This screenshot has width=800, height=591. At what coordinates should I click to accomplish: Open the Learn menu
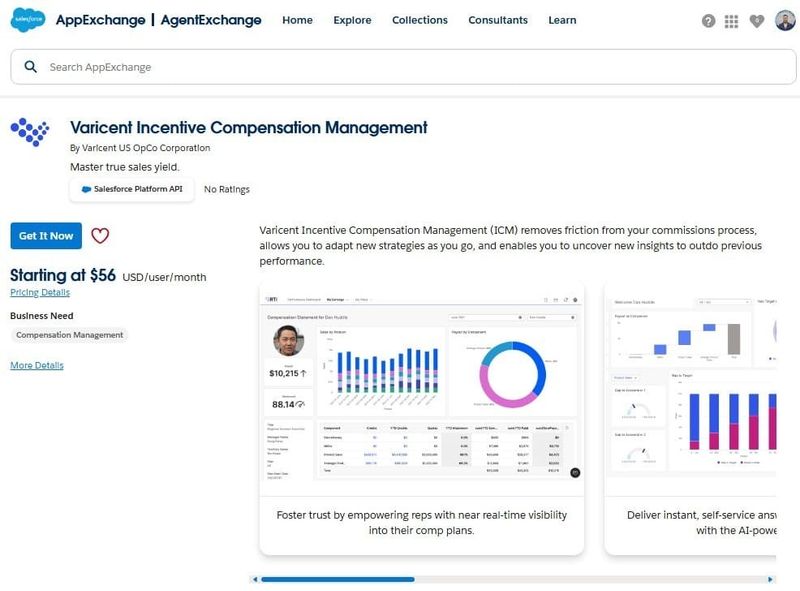click(562, 20)
